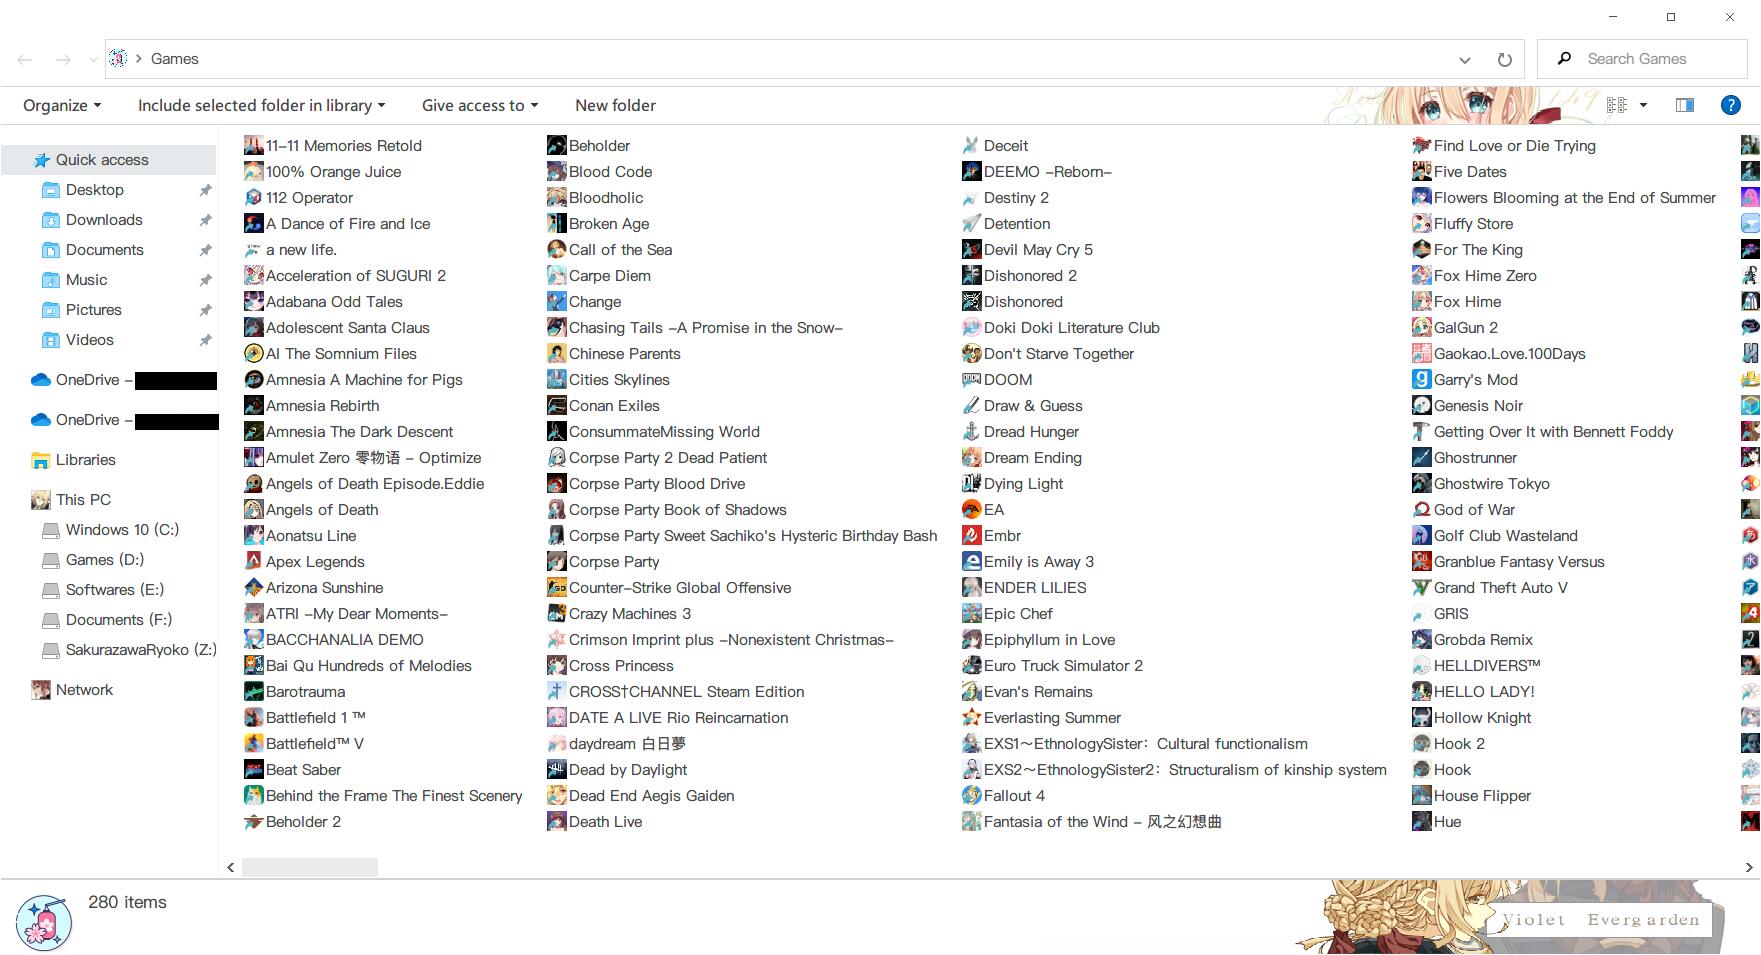Click the chevron before Games in address bar
The width and height of the screenshot is (1761, 955).
(x=139, y=59)
